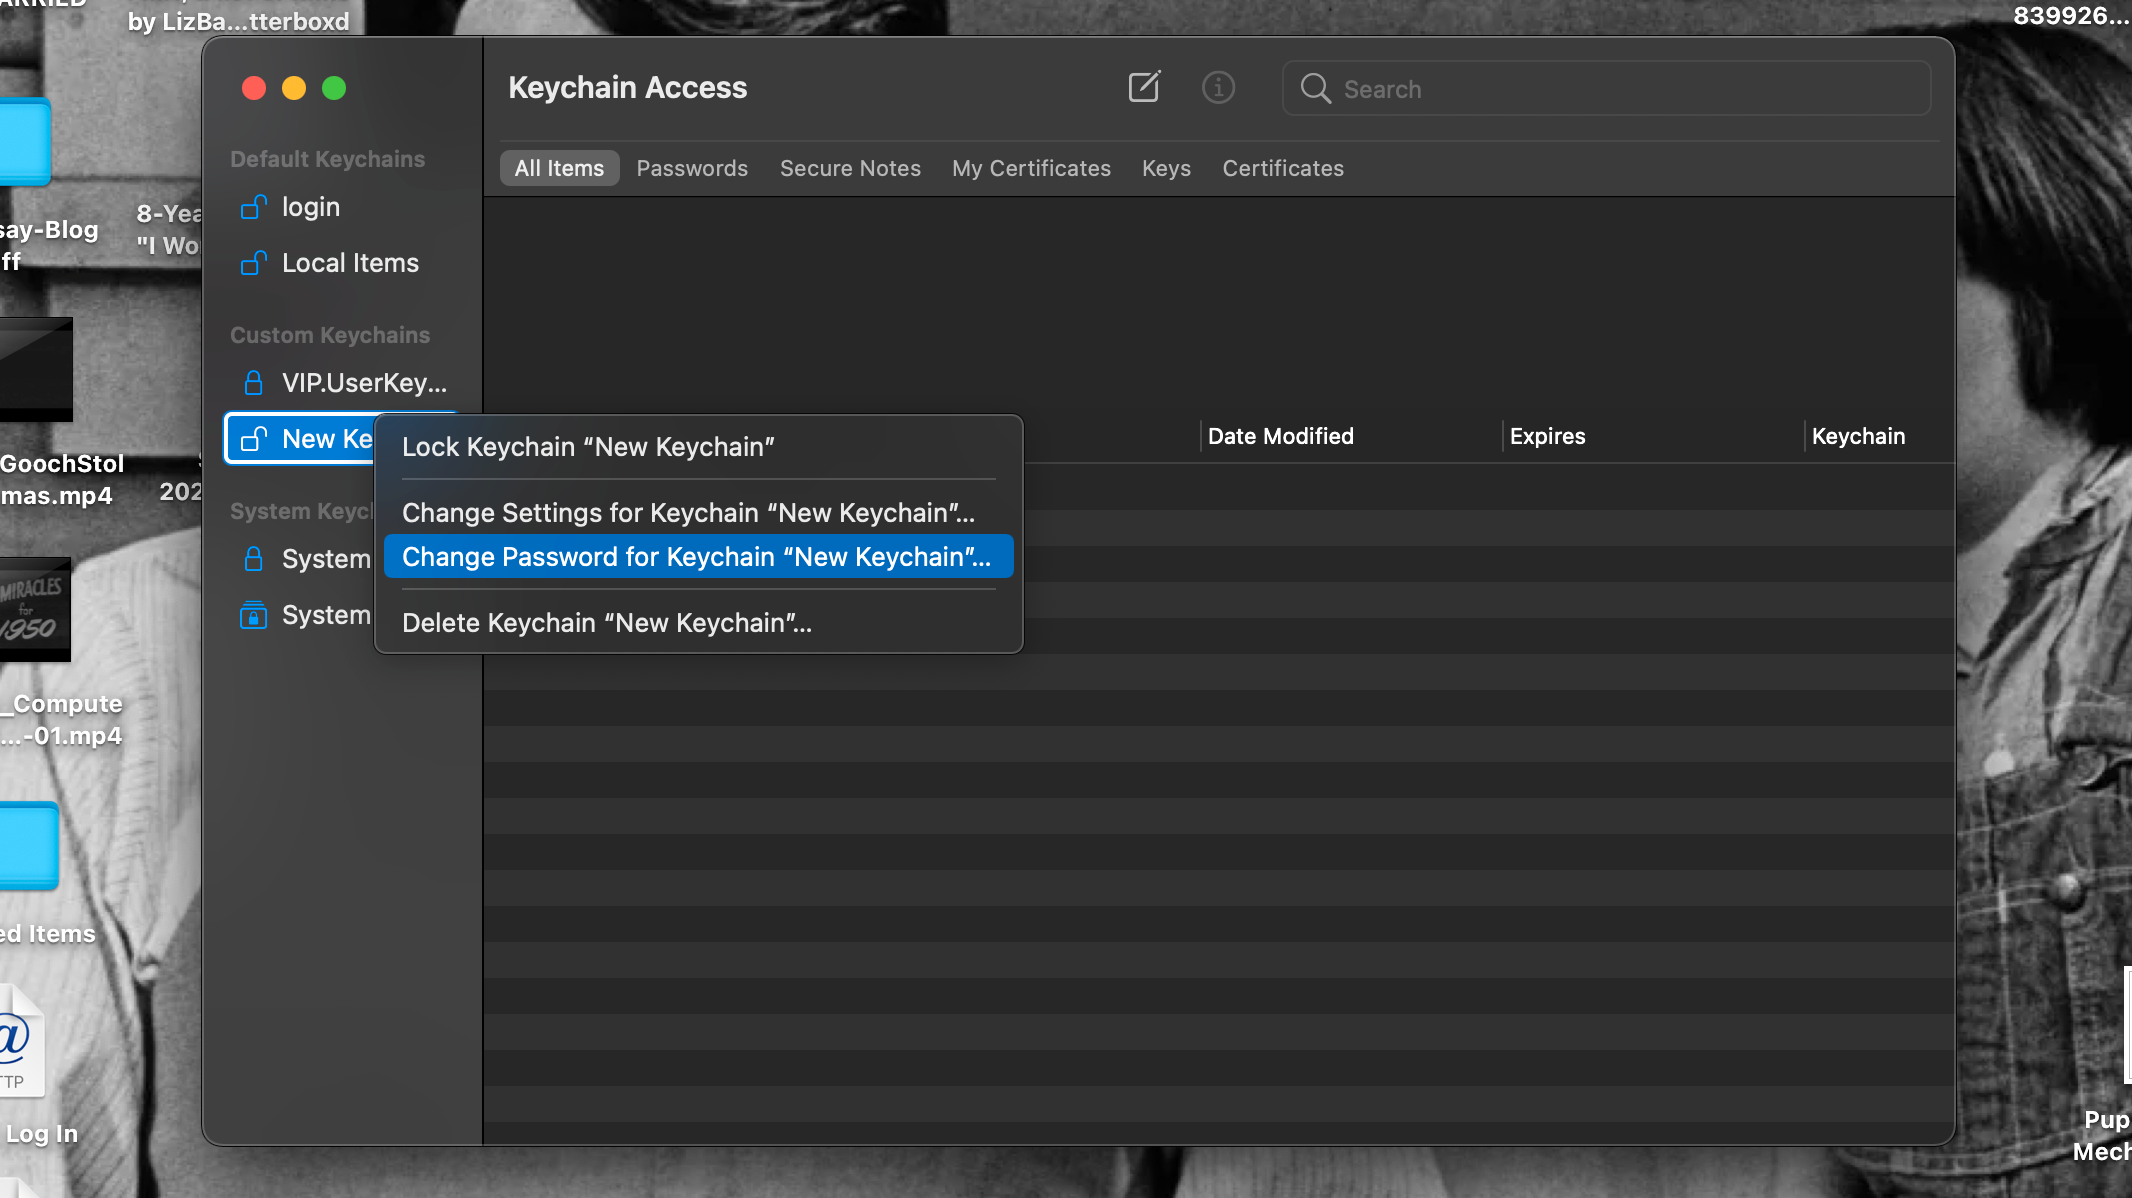The image size is (2132, 1198).
Task: Click the magnifying glass search icon
Action: coord(1315,89)
